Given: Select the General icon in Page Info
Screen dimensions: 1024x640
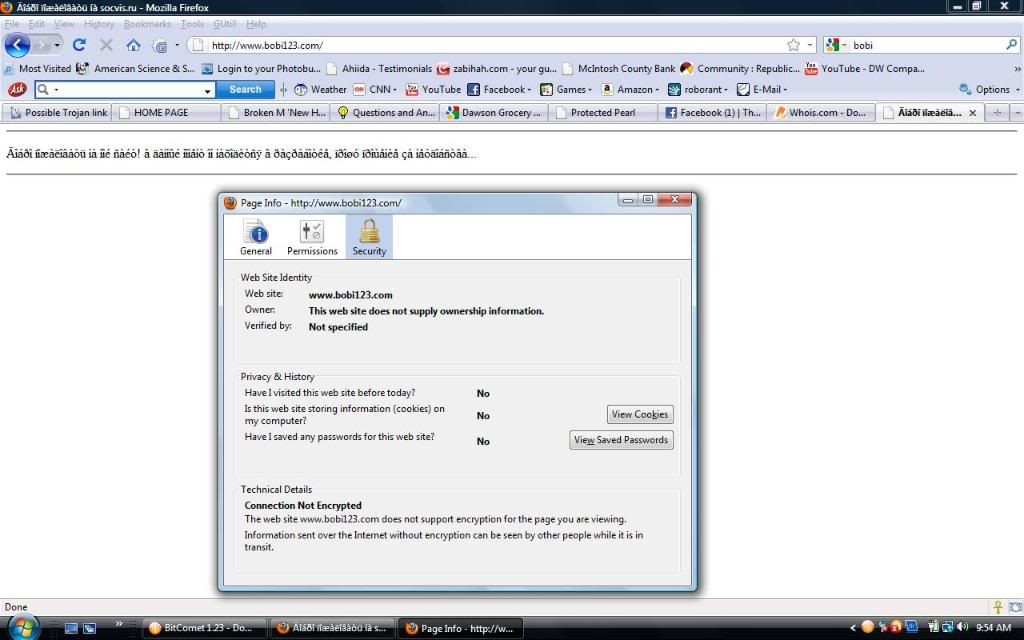Looking at the screenshot, I should tap(256, 237).
